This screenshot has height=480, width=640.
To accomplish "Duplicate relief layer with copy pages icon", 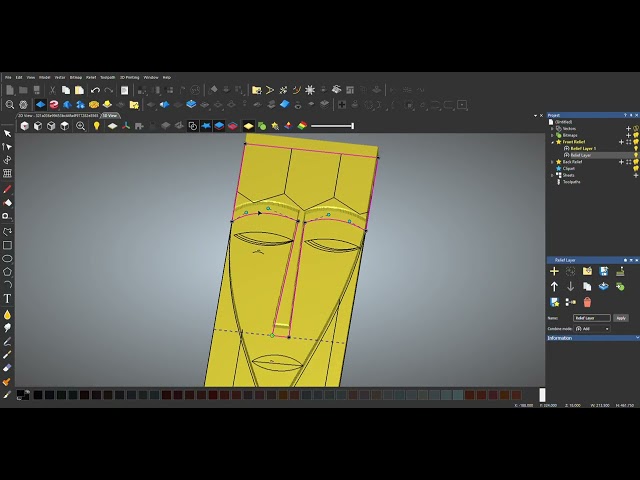I will click(x=587, y=287).
